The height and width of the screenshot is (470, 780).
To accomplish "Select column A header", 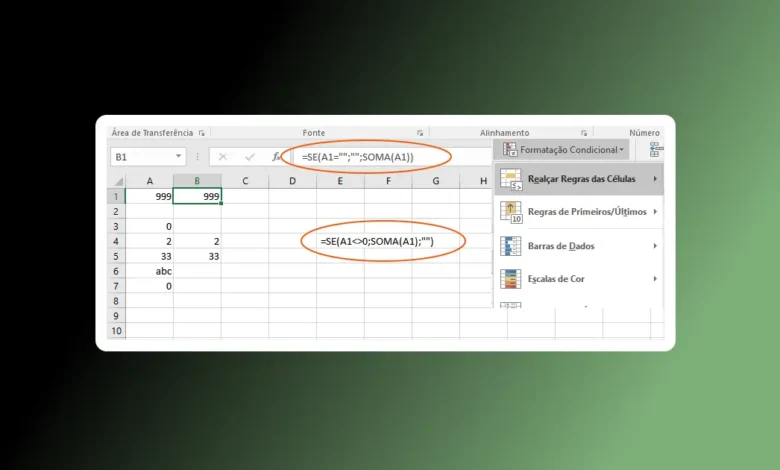I will 150,181.
